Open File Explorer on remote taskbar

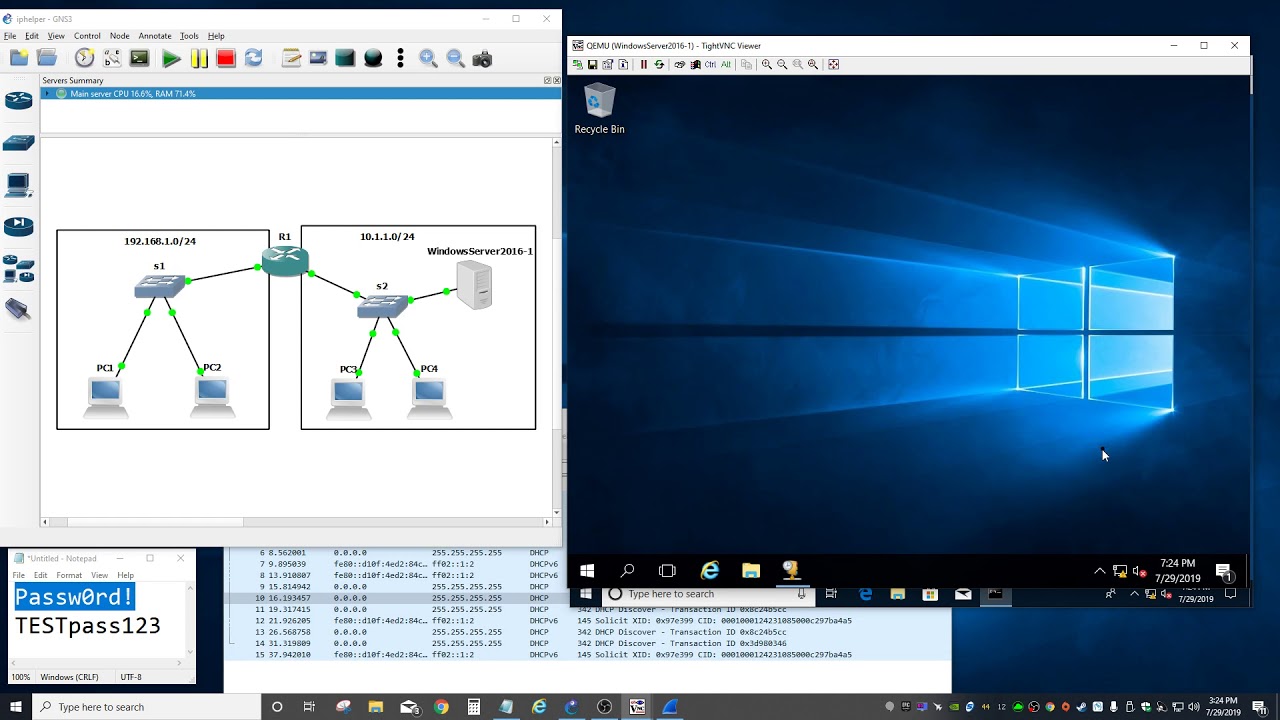[751, 571]
